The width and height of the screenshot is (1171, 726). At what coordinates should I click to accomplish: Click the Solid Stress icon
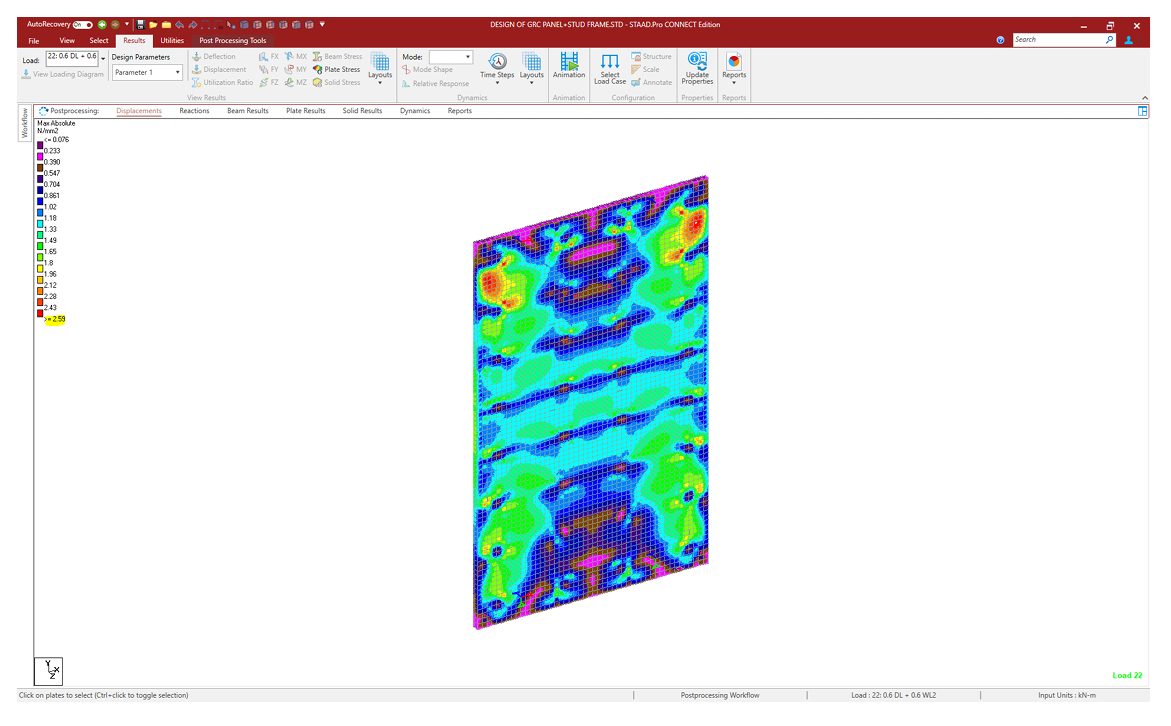coord(317,83)
